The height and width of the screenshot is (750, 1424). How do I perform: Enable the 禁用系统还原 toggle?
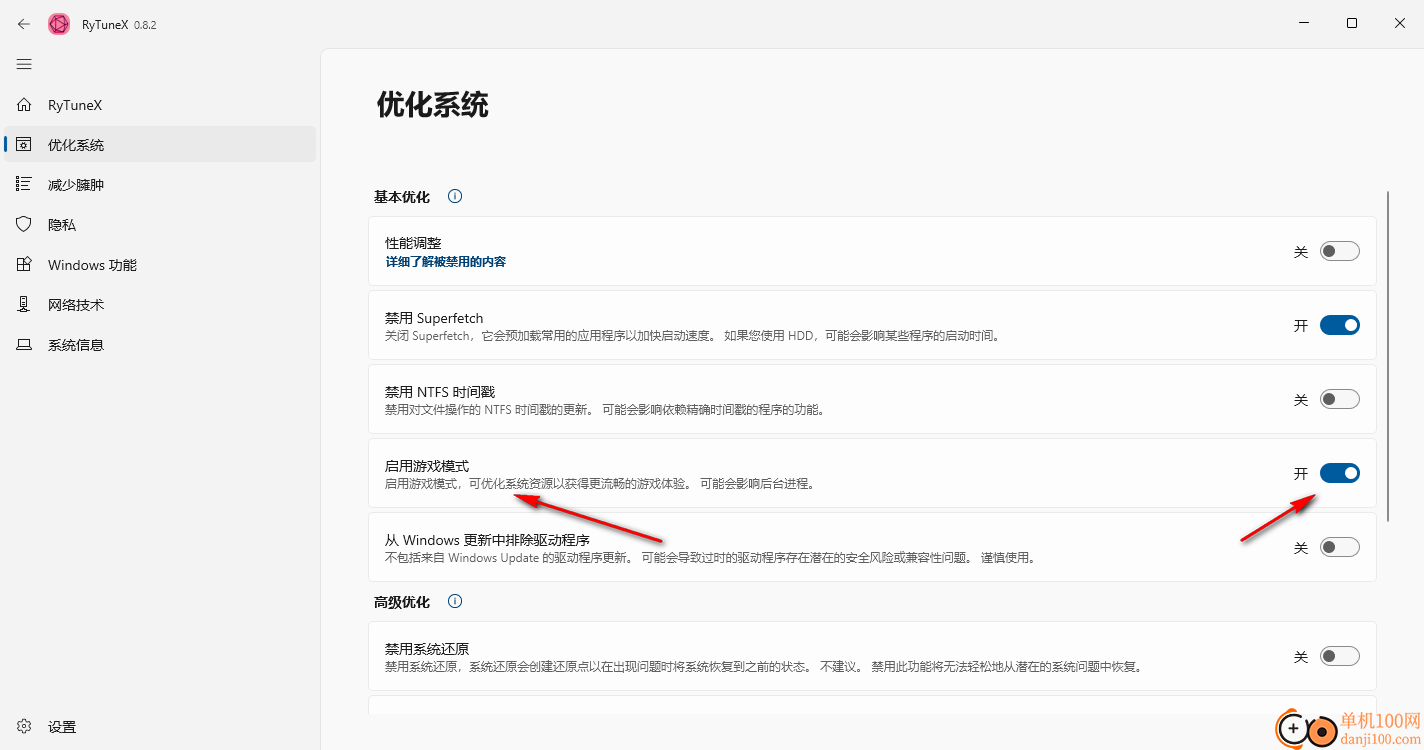coord(1340,657)
